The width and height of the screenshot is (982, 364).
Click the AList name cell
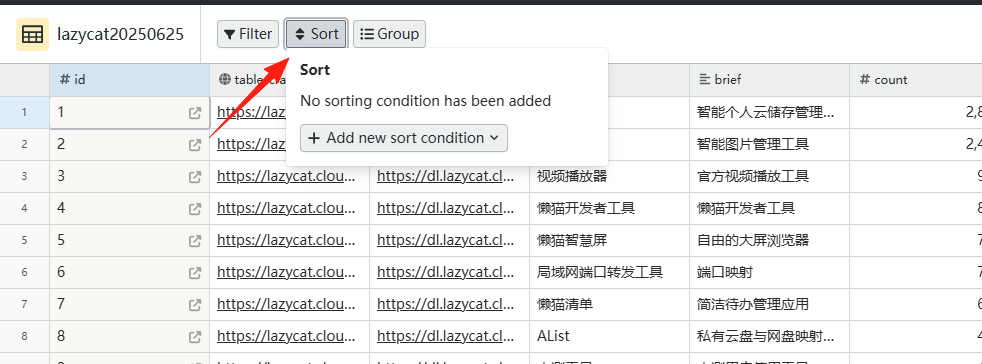click(x=609, y=336)
